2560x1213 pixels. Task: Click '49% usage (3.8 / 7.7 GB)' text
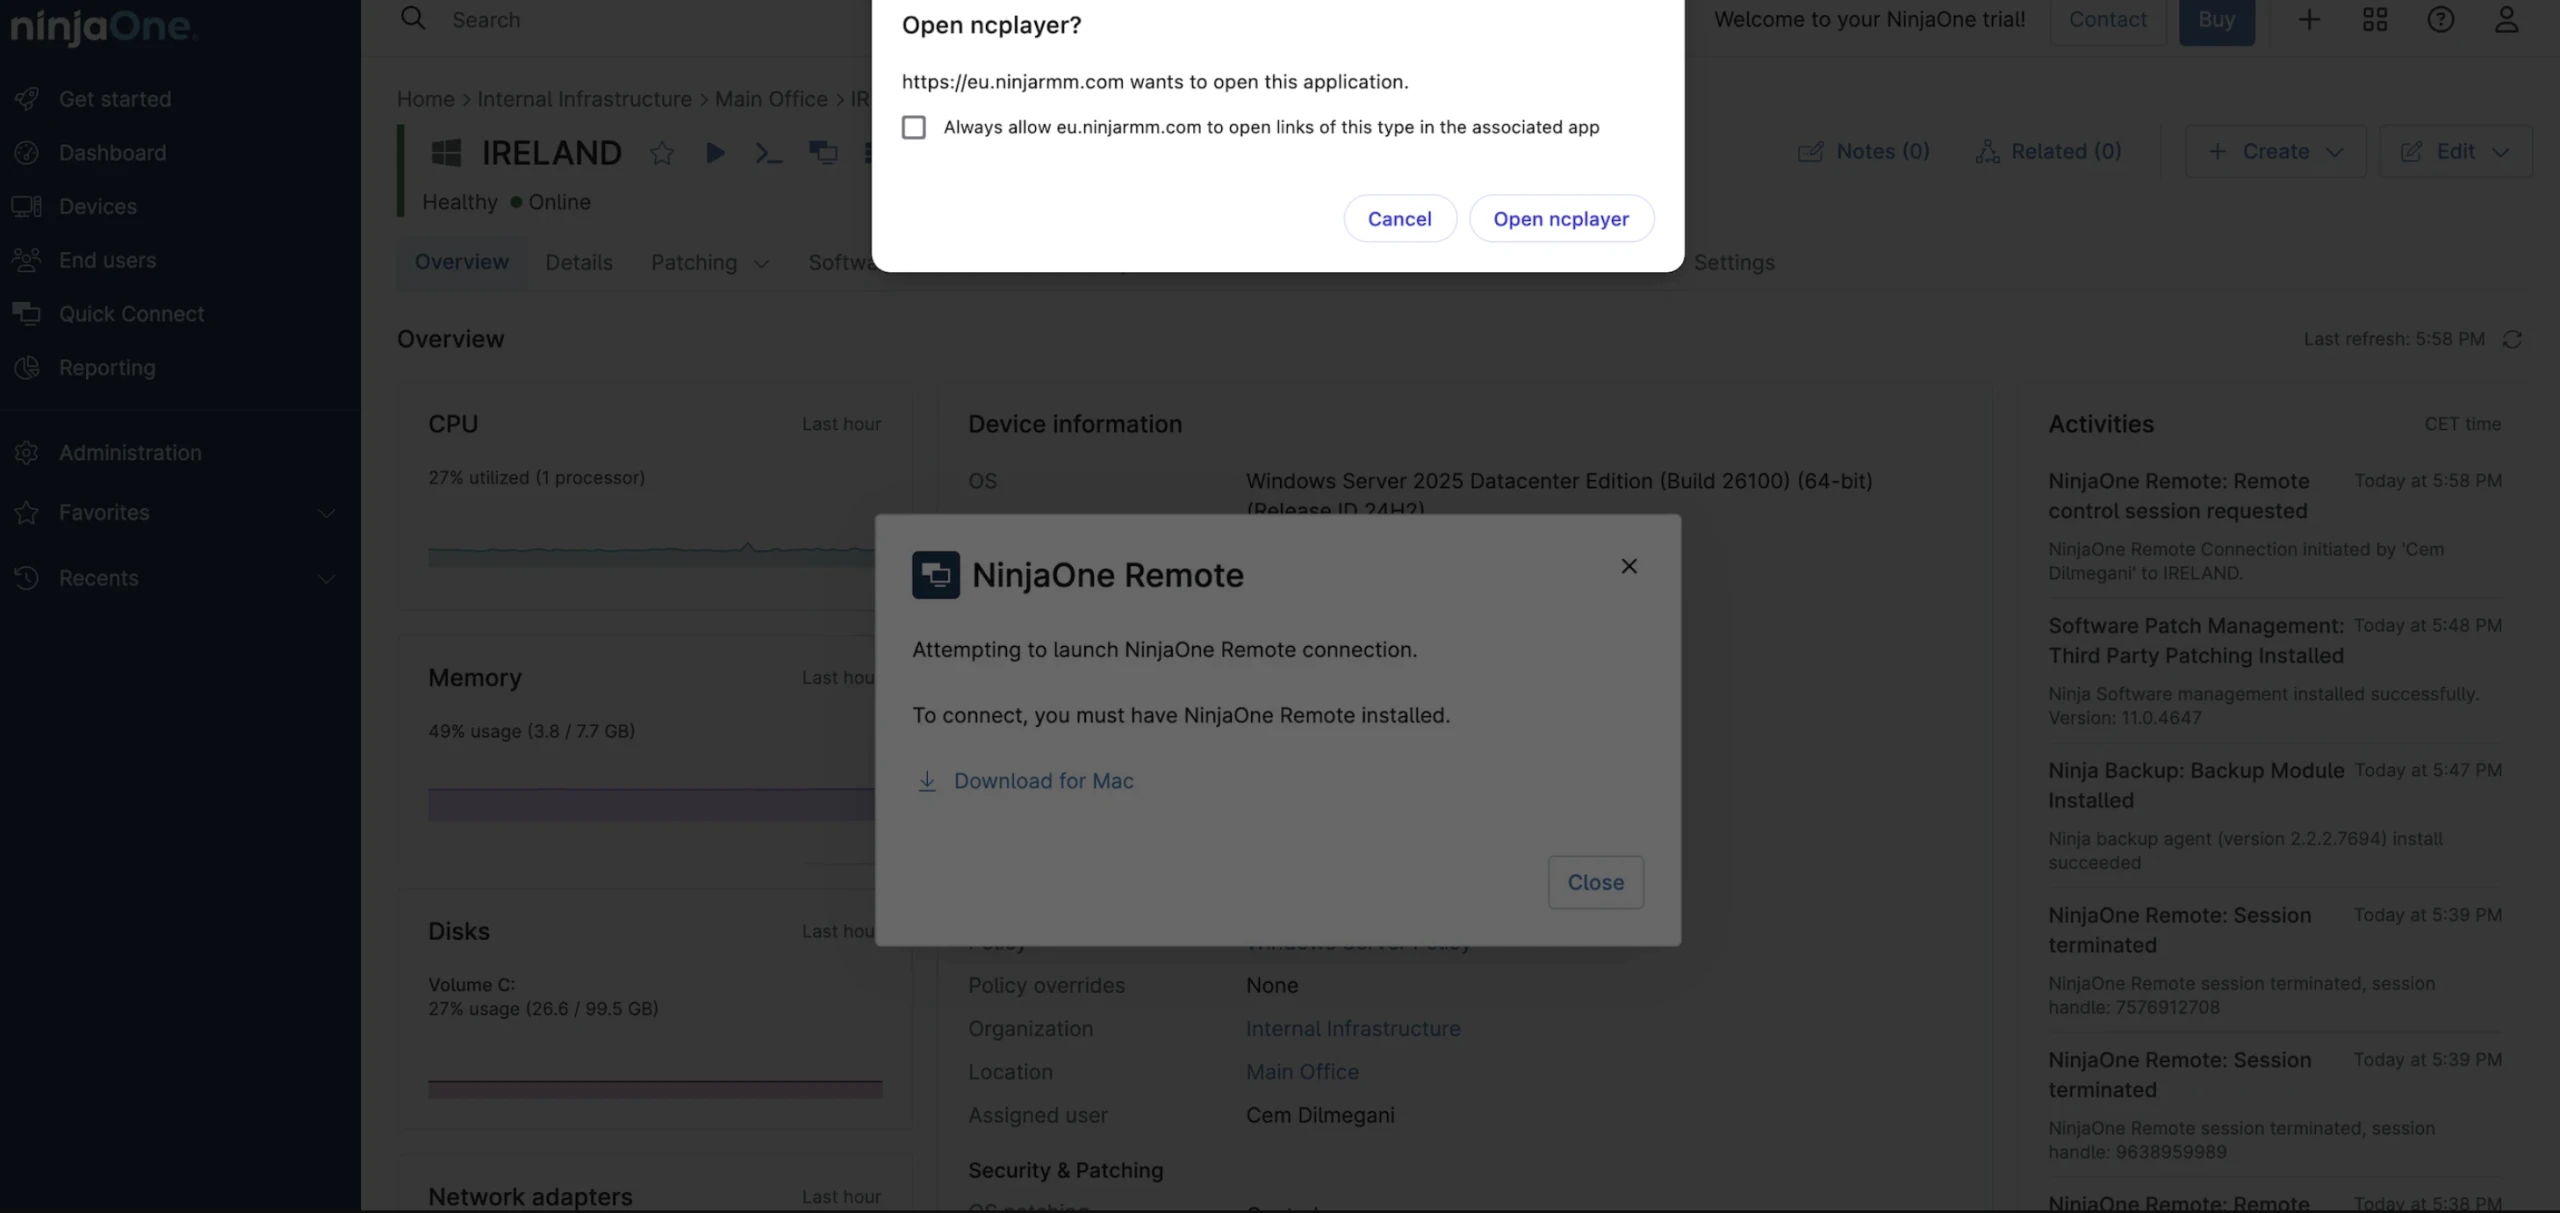532,731
